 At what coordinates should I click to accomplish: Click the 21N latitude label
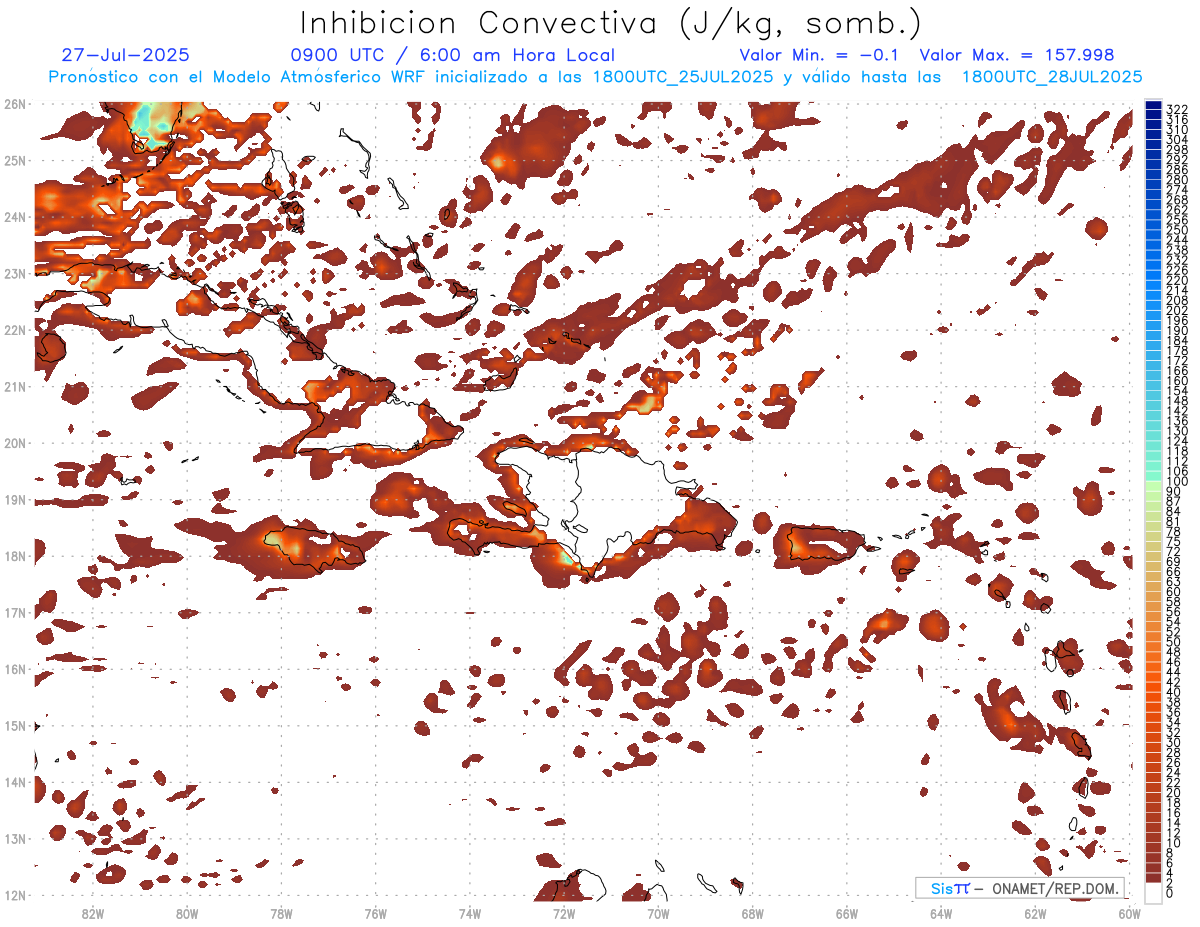[15, 386]
